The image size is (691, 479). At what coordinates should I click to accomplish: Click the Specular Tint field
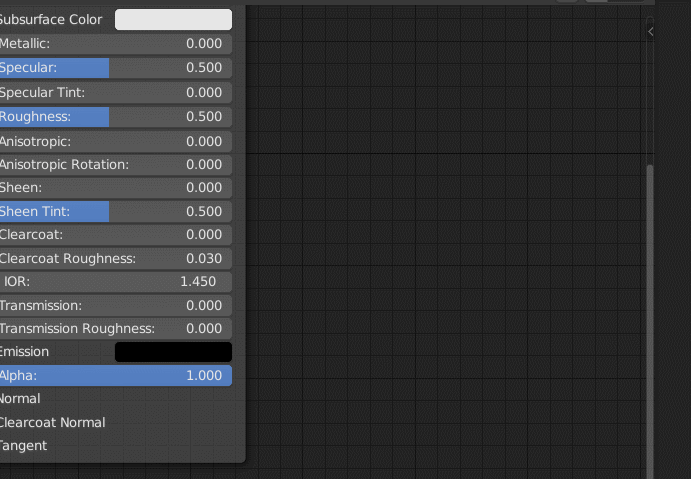[x=116, y=93]
